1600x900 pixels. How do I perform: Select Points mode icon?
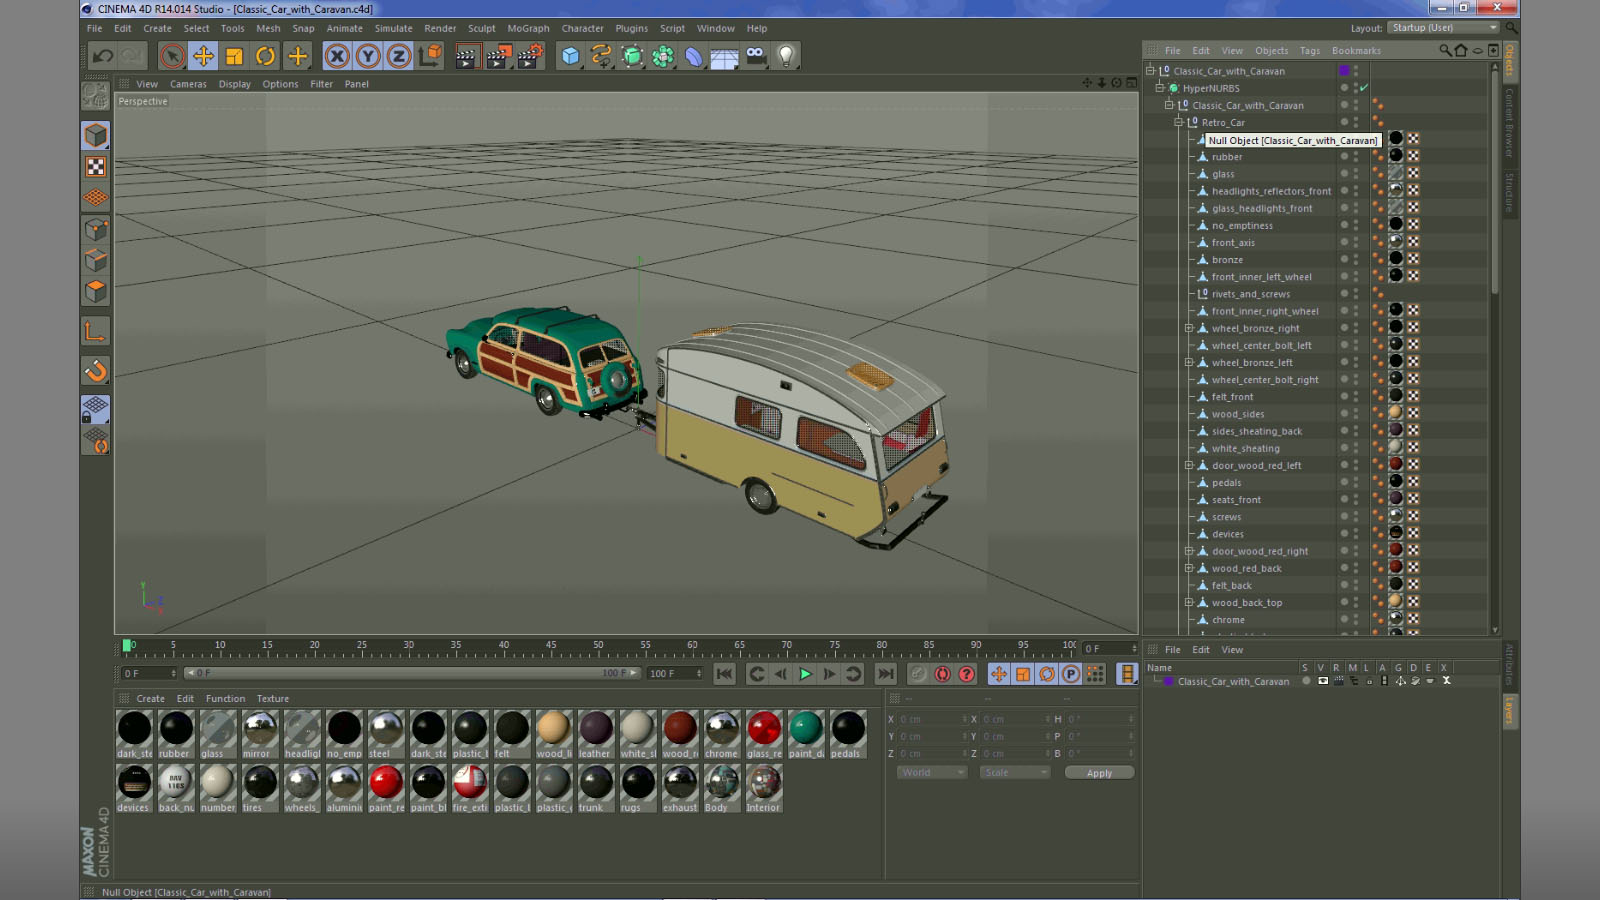coord(96,229)
